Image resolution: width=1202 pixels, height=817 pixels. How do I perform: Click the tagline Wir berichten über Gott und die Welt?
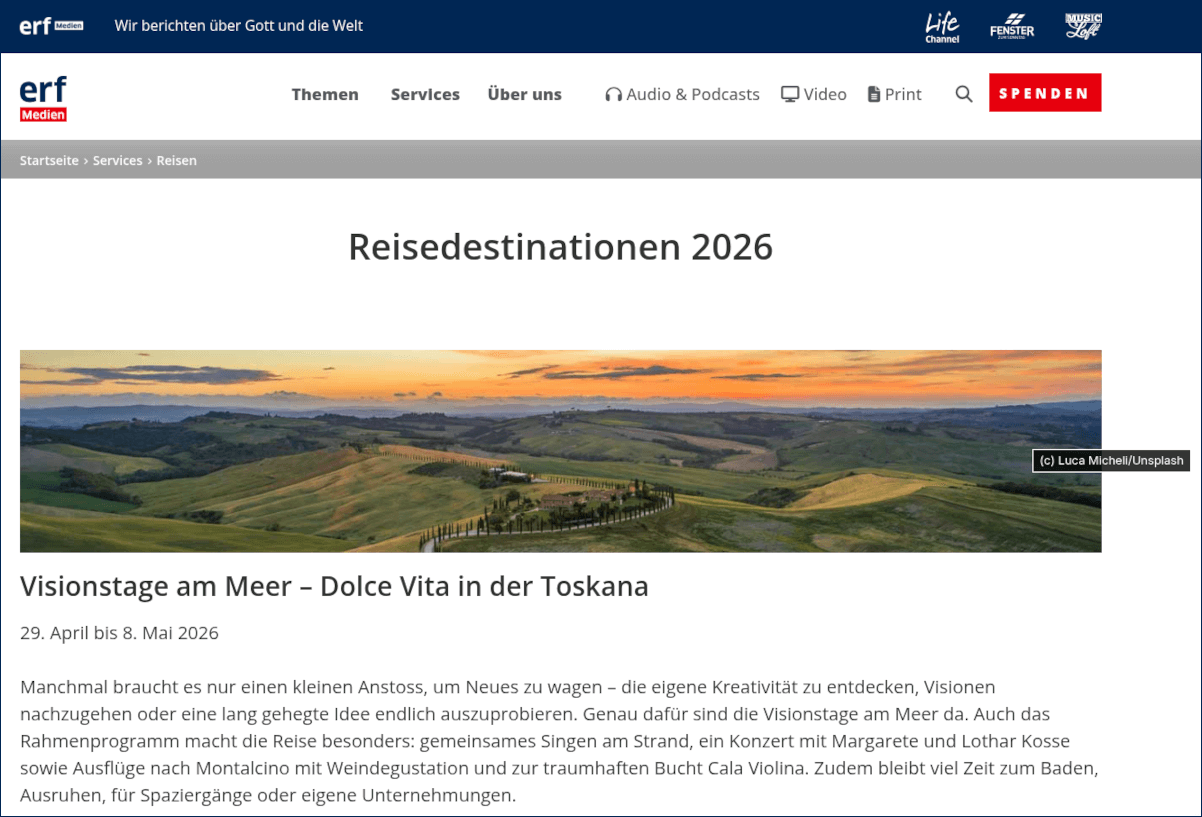[x=238, y=25]
